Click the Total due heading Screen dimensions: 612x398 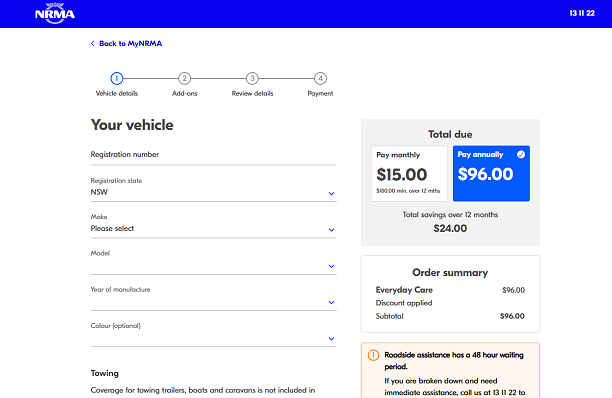[x=450, y=134]
